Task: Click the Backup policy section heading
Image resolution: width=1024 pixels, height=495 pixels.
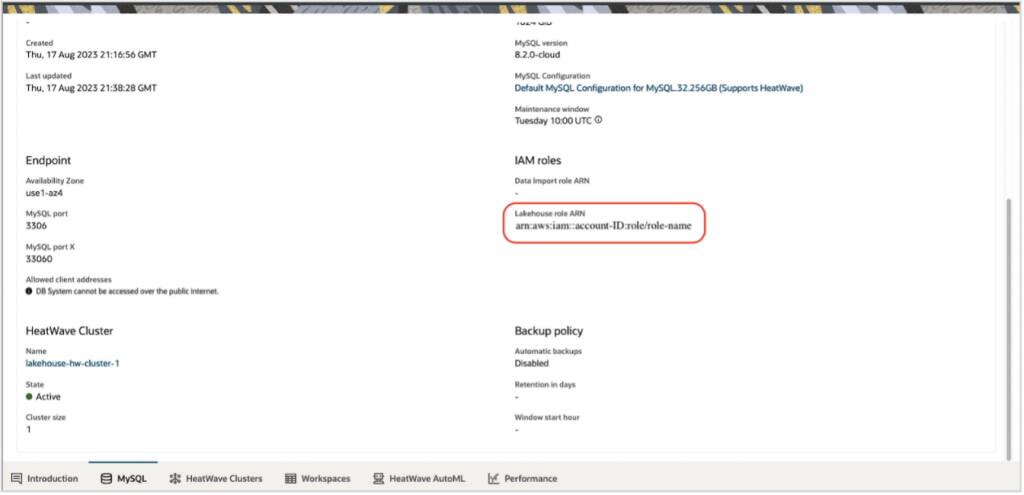Action: [549, 331]
